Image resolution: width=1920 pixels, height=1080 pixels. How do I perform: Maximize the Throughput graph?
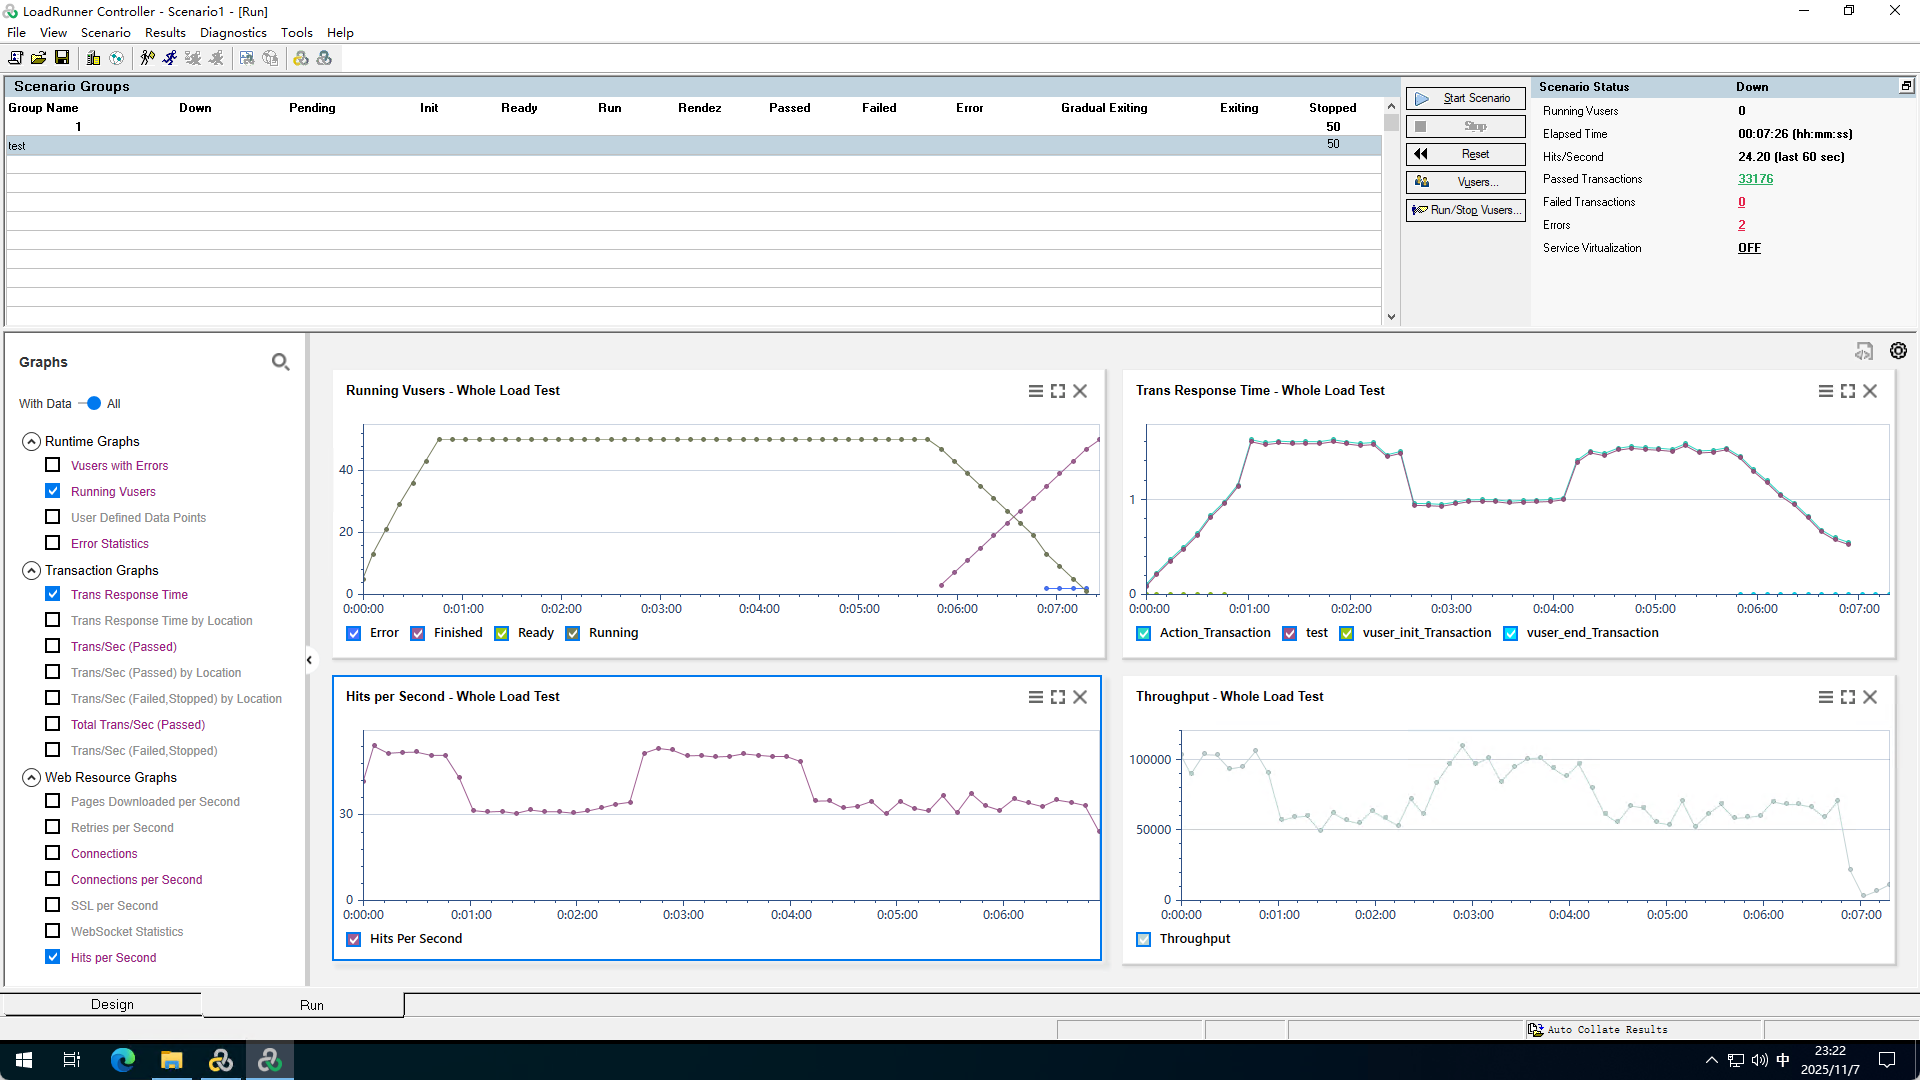1847,697
